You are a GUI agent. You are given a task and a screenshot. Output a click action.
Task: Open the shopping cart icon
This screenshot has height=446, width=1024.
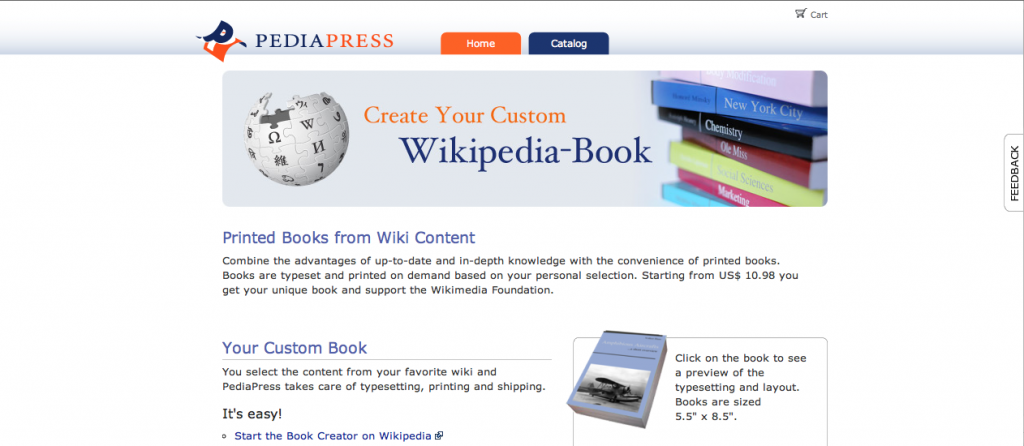pyautogui.click(x=800, y=13)
